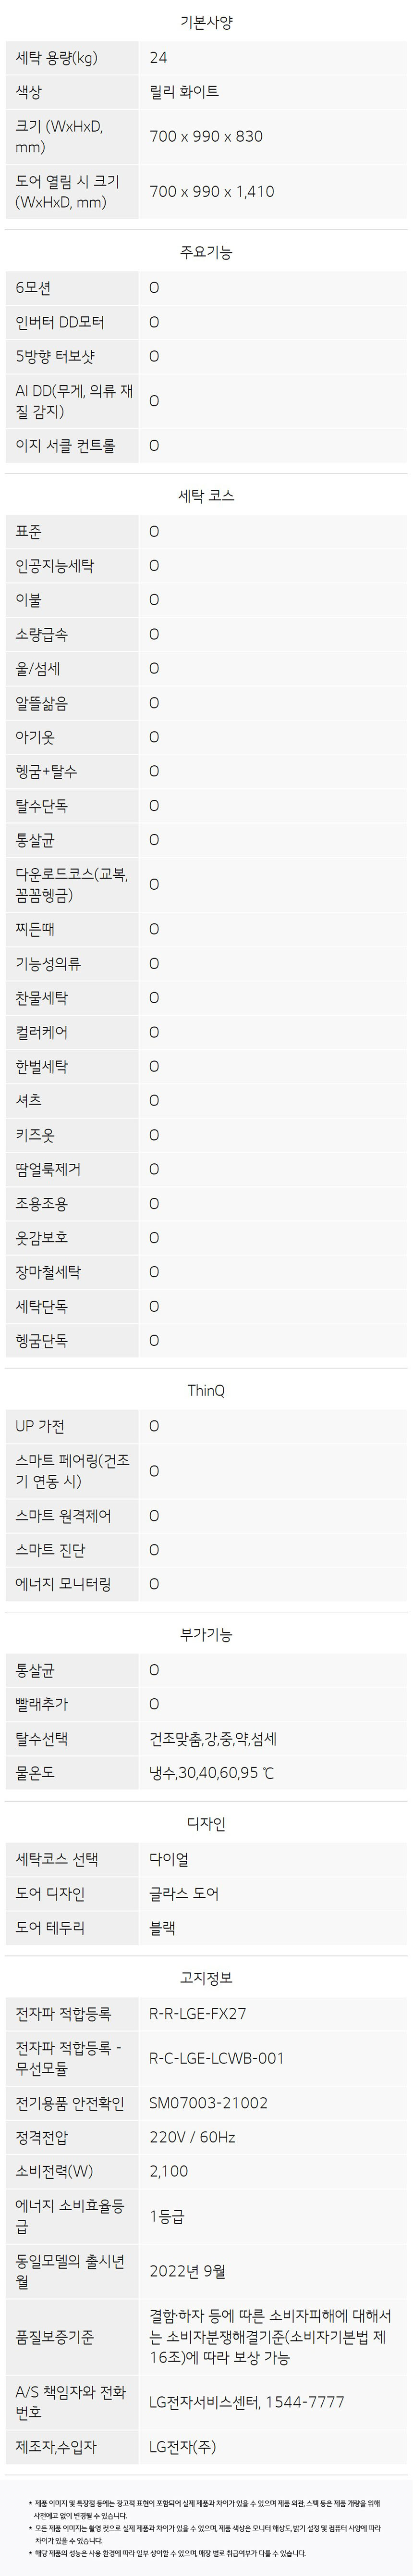Click the 700 x 990 x 830 size value
This screenshot has width=413, height=2576.
[206, 136]
